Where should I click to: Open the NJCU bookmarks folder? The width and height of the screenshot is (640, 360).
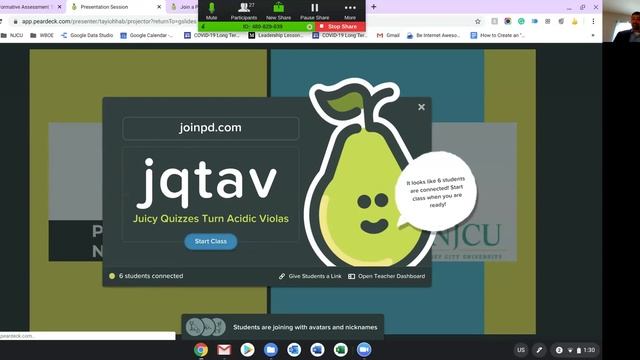[x=12, y=36]
